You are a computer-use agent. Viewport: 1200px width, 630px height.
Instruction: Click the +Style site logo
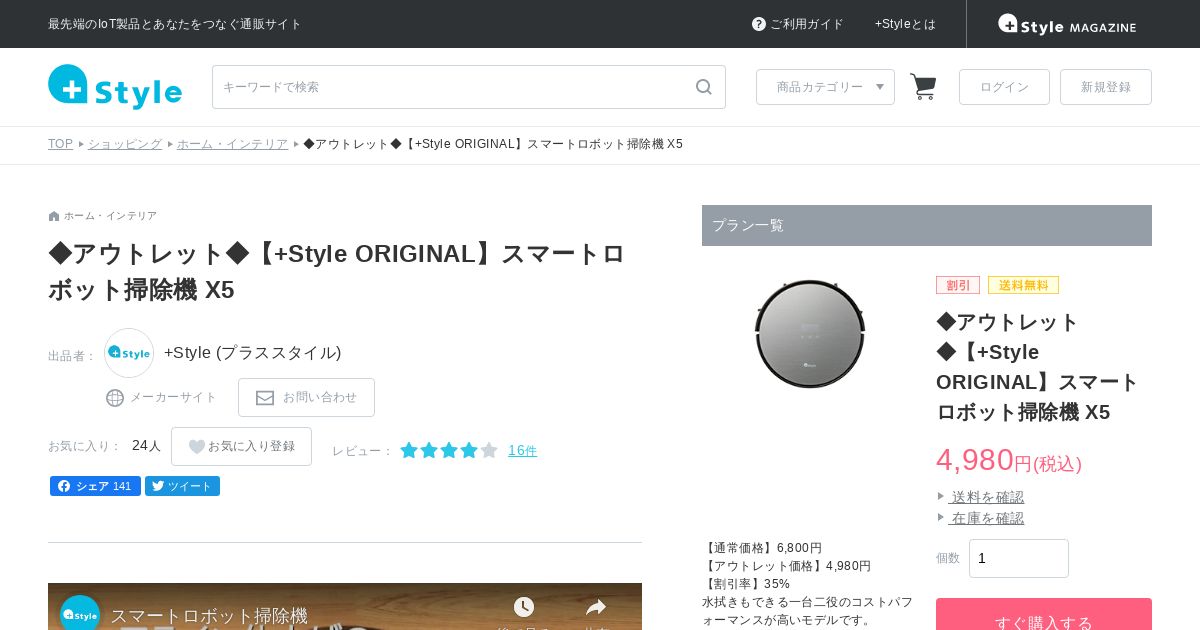click(x=115, y=87)
